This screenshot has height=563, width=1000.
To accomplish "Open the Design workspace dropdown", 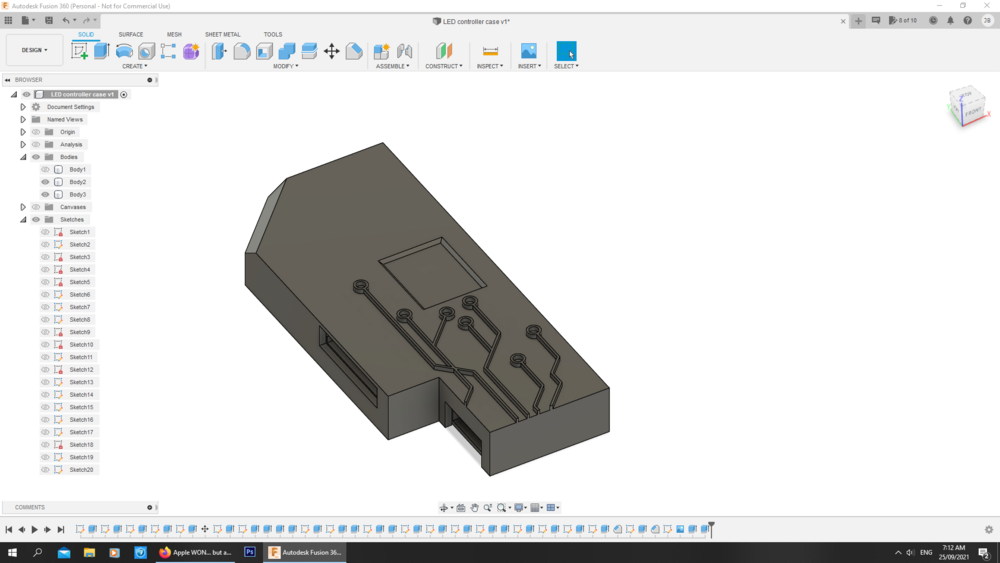I will (x=34, y=50).
